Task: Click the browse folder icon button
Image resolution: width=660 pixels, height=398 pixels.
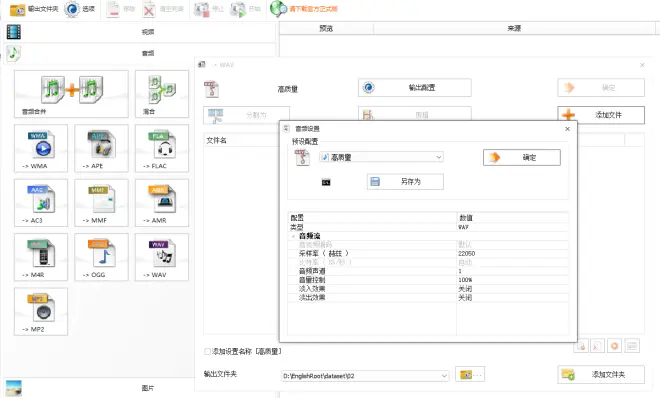Action: (x=470, y=374)
